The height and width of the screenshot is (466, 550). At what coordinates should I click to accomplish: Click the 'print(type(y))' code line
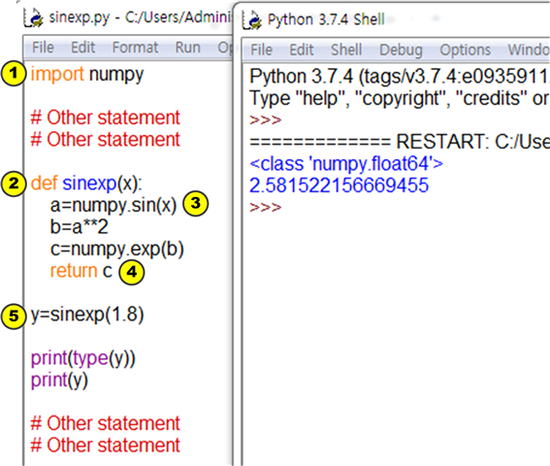point(83,358)
